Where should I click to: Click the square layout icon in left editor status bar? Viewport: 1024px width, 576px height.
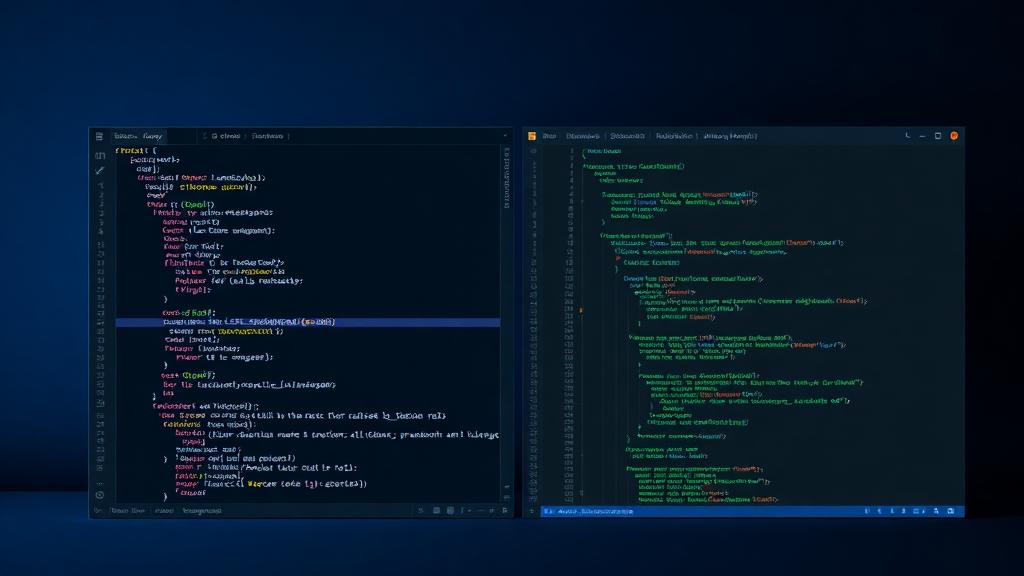pos(436,511)
